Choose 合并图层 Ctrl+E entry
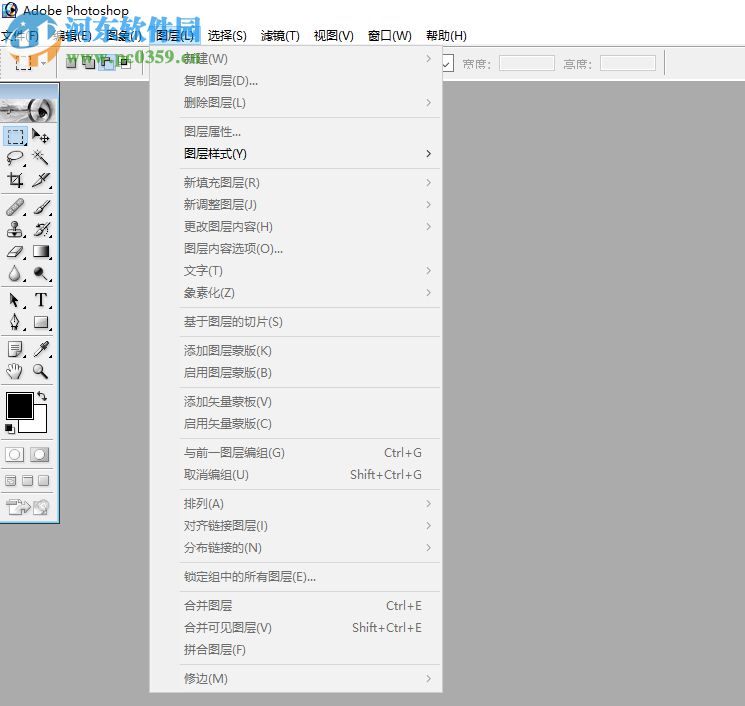Image resolution: width=745 pixels, height=706 pixels. click(x=296, y=606)
